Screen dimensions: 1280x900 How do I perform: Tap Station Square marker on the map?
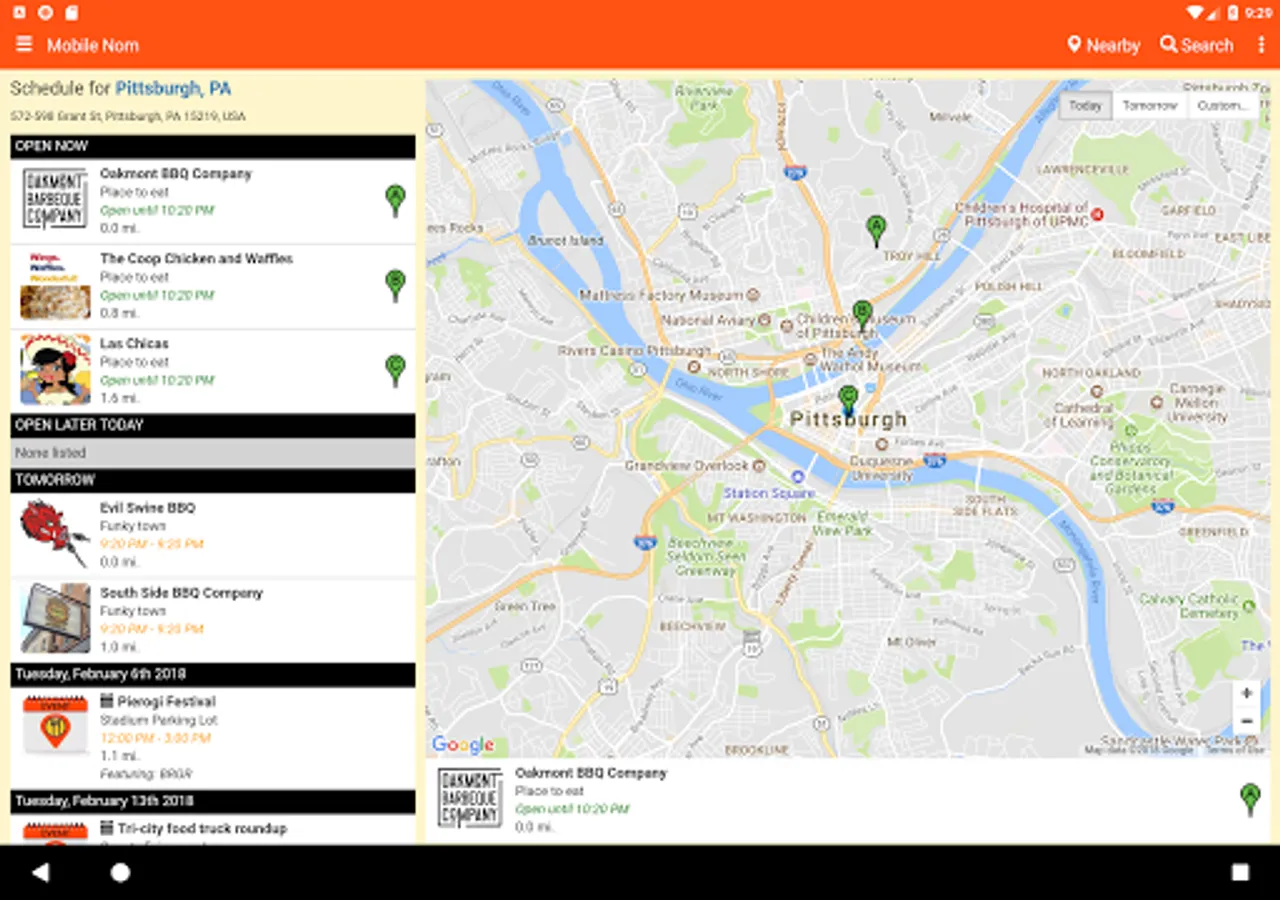point(797,476)
